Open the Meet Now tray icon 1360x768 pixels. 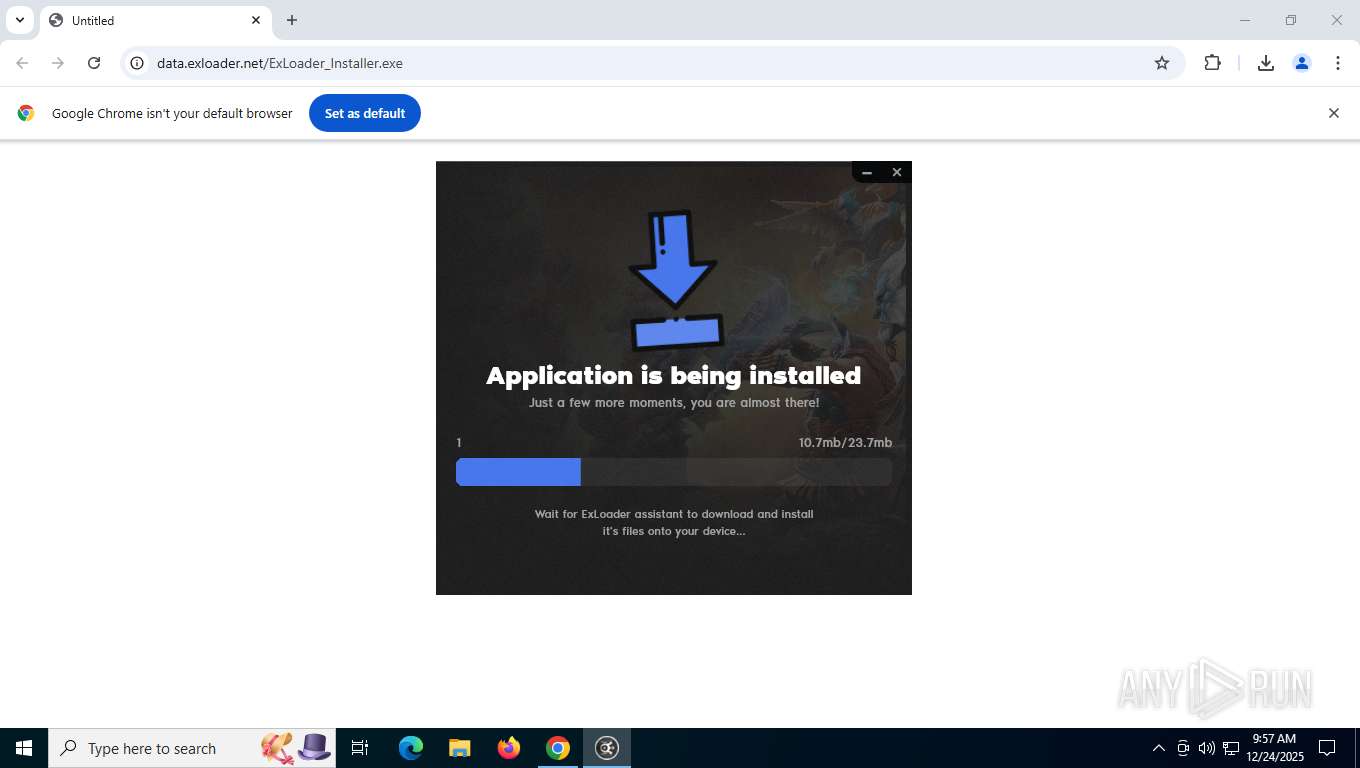1183,748
